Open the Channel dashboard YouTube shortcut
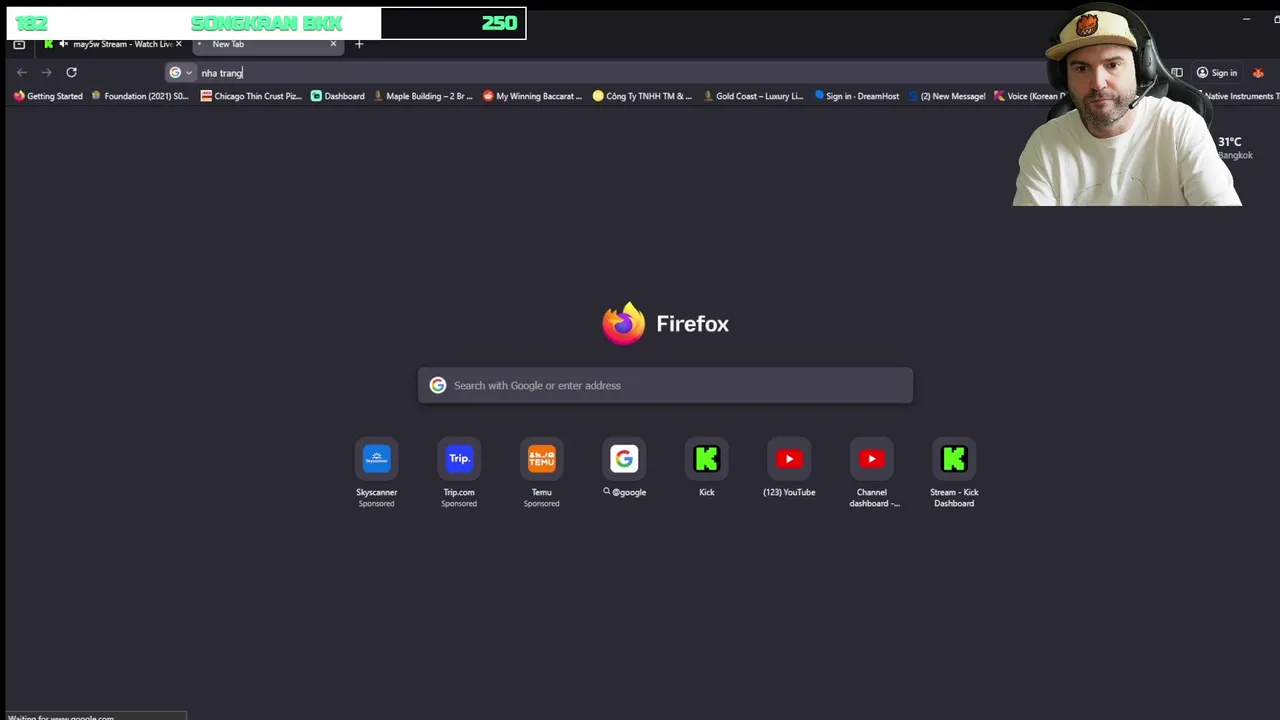The width and height of the screenshot is (1280, 720). point(871,459)
